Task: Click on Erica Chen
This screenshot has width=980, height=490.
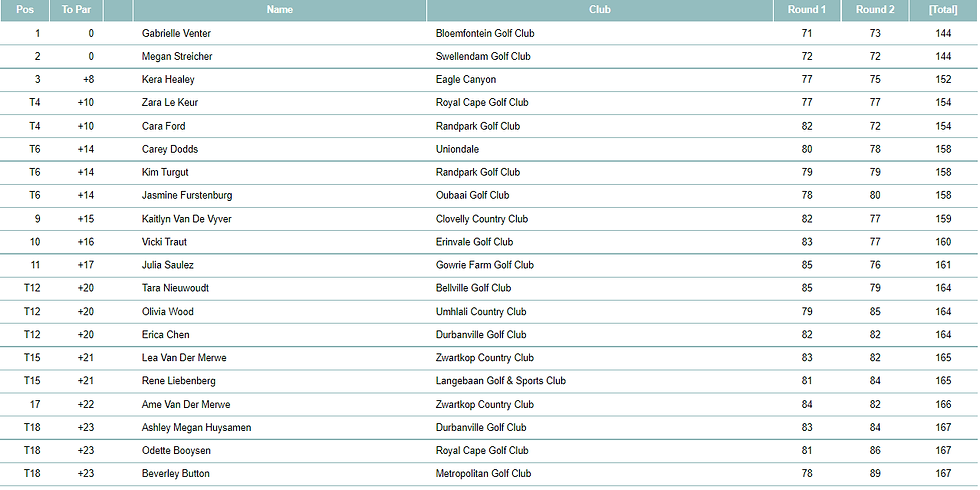Action: coord(166,335)
